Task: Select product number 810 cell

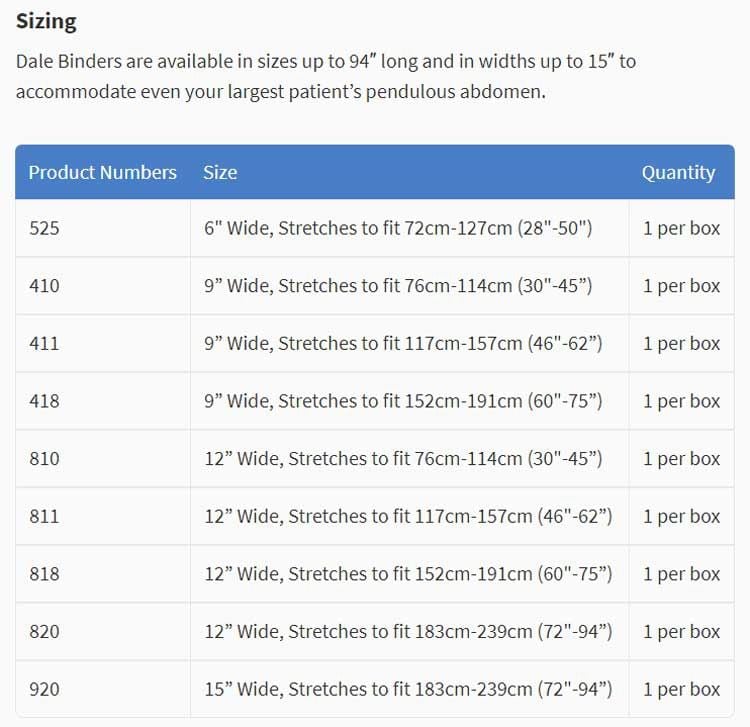Action: (x=103, y=459)
